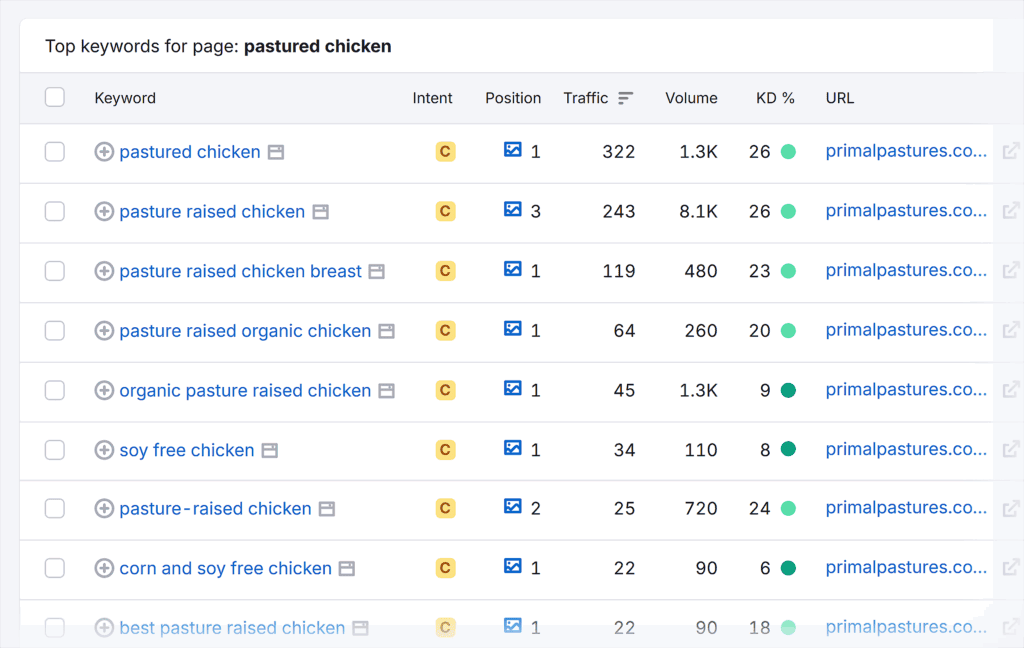Viewport: 1024px width, 648px height.
Task: Click the plus icon beside "pastured chicken"
Action: pos(104,152)
